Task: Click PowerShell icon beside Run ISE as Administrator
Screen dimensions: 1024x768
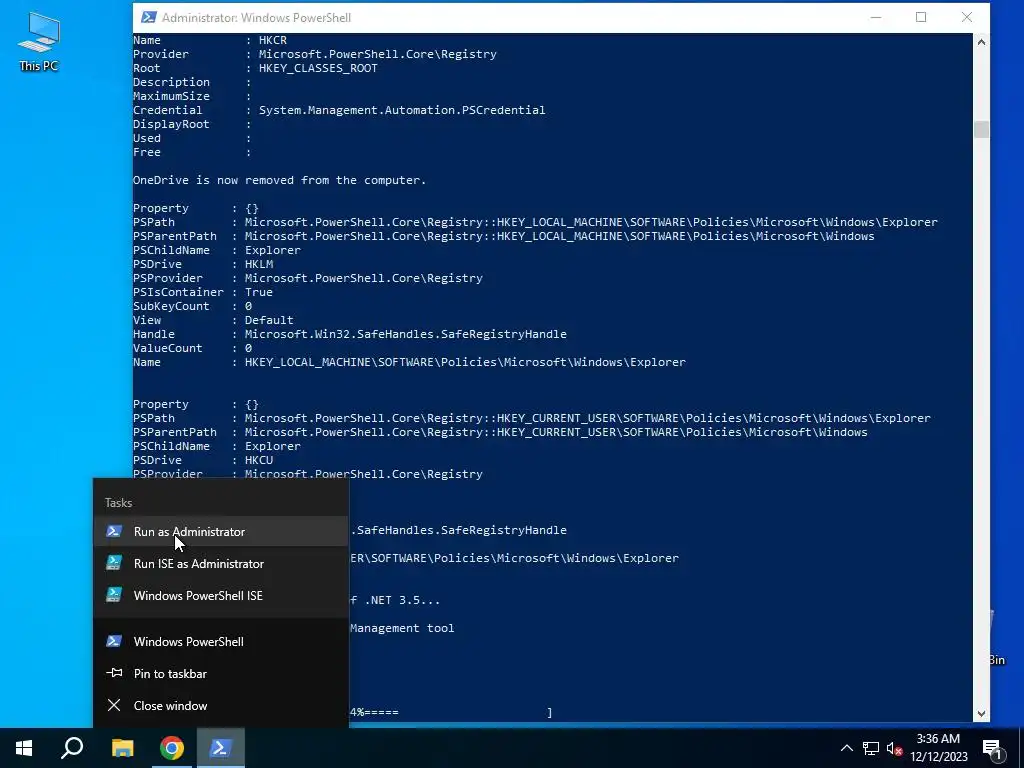Action: pos(114,563)
